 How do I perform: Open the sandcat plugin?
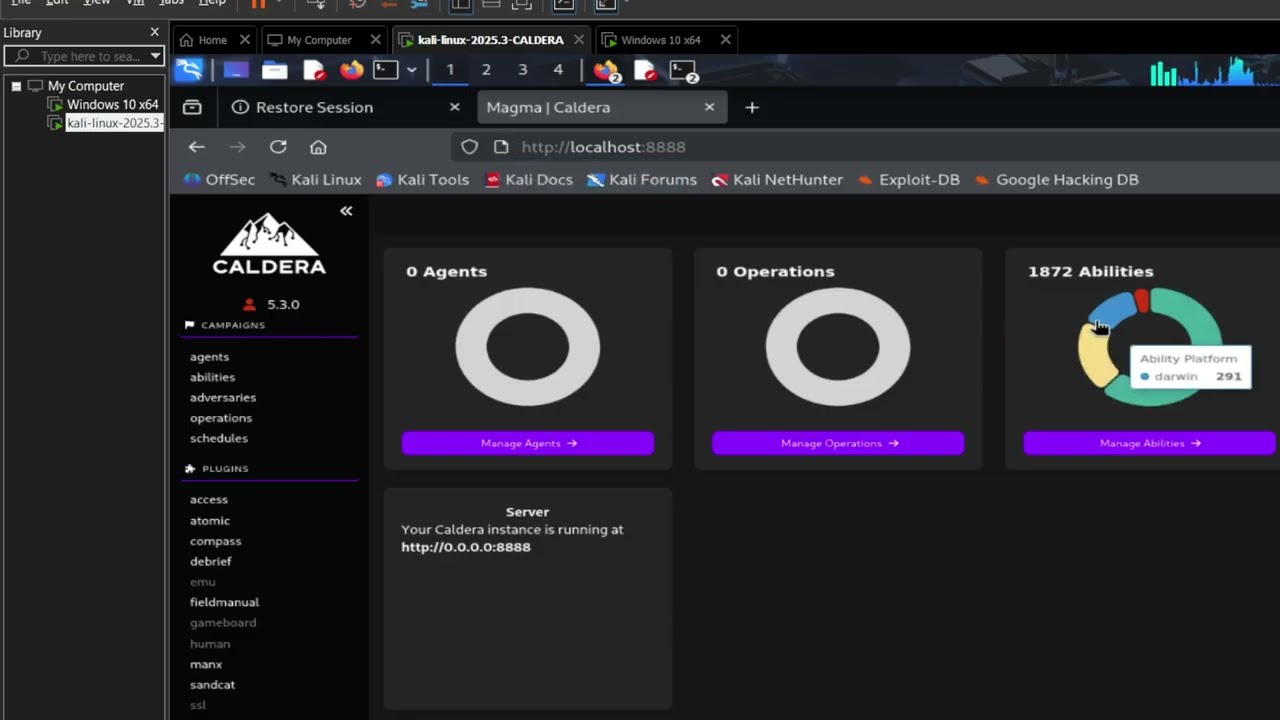tap(212, 685)
